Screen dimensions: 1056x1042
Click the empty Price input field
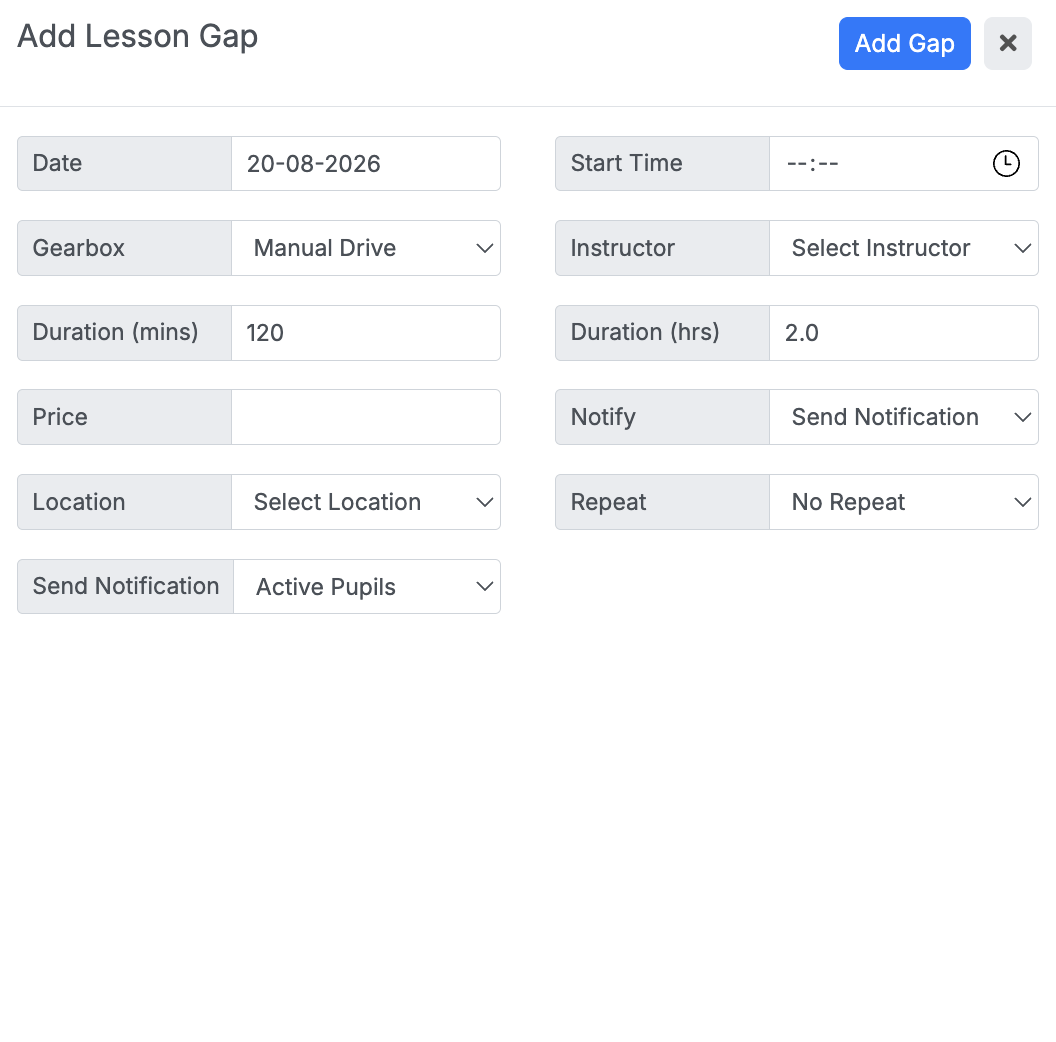coord(366,417)
